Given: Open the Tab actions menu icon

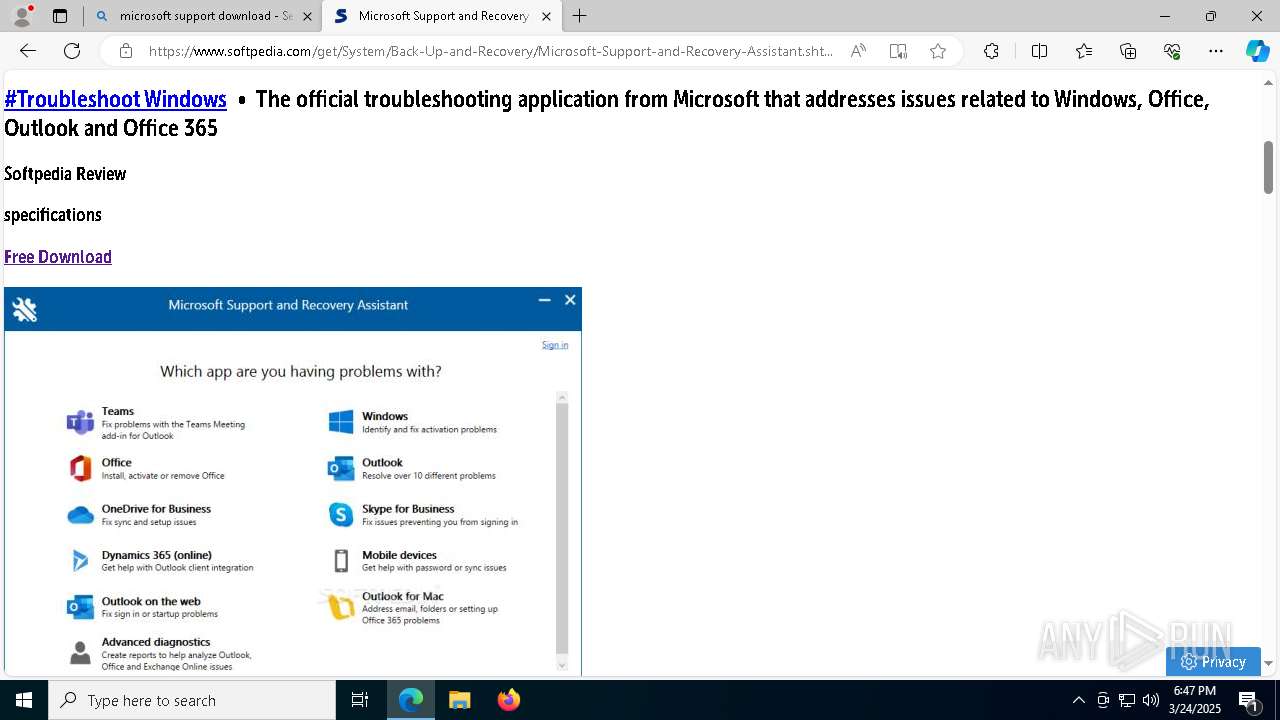Looking at the screenshot, I should coord(60,16).
